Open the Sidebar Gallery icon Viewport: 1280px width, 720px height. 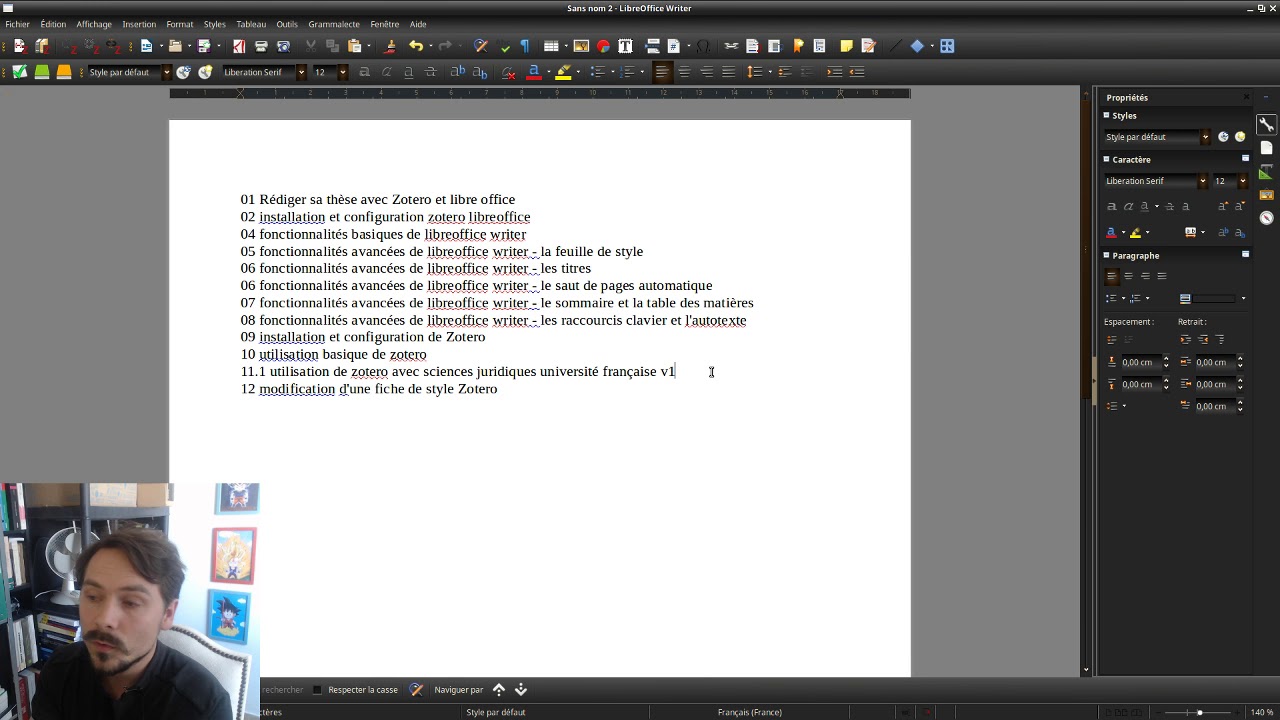coord(1266,195)
